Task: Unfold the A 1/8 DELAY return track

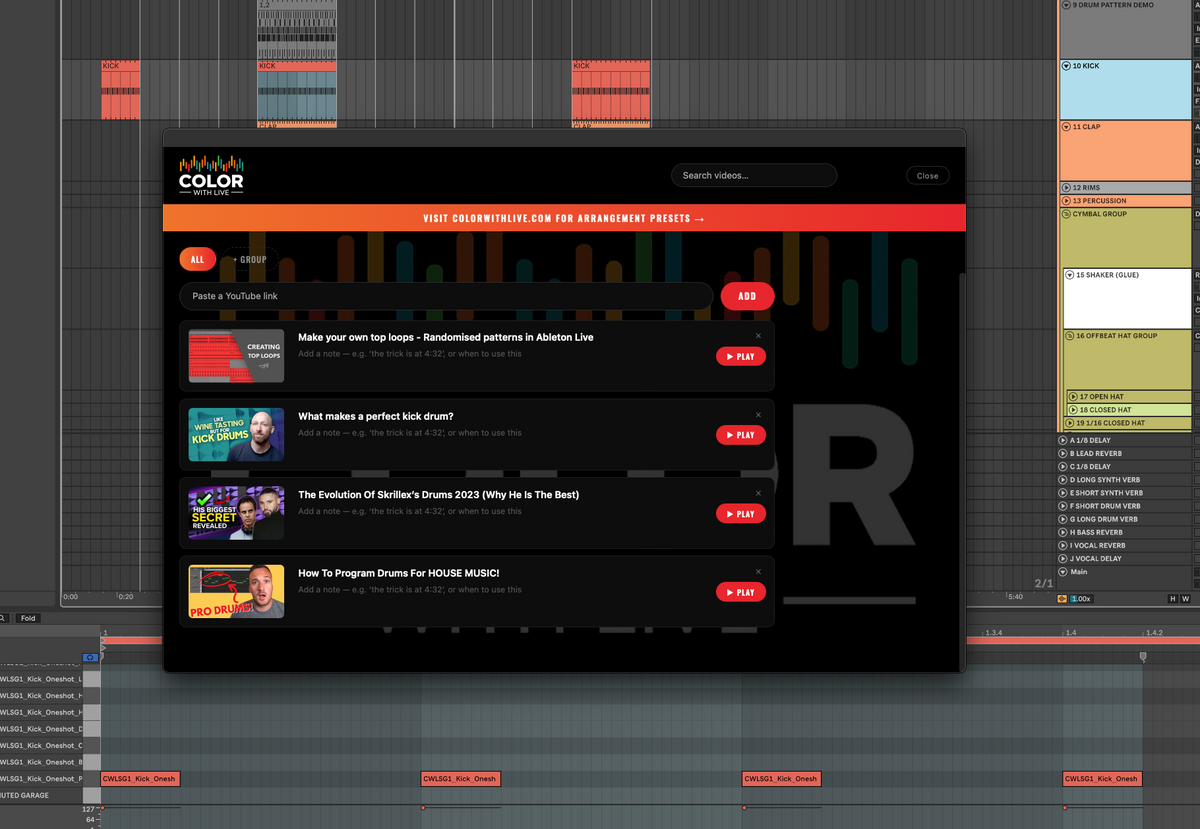Action: [1063, 440]
